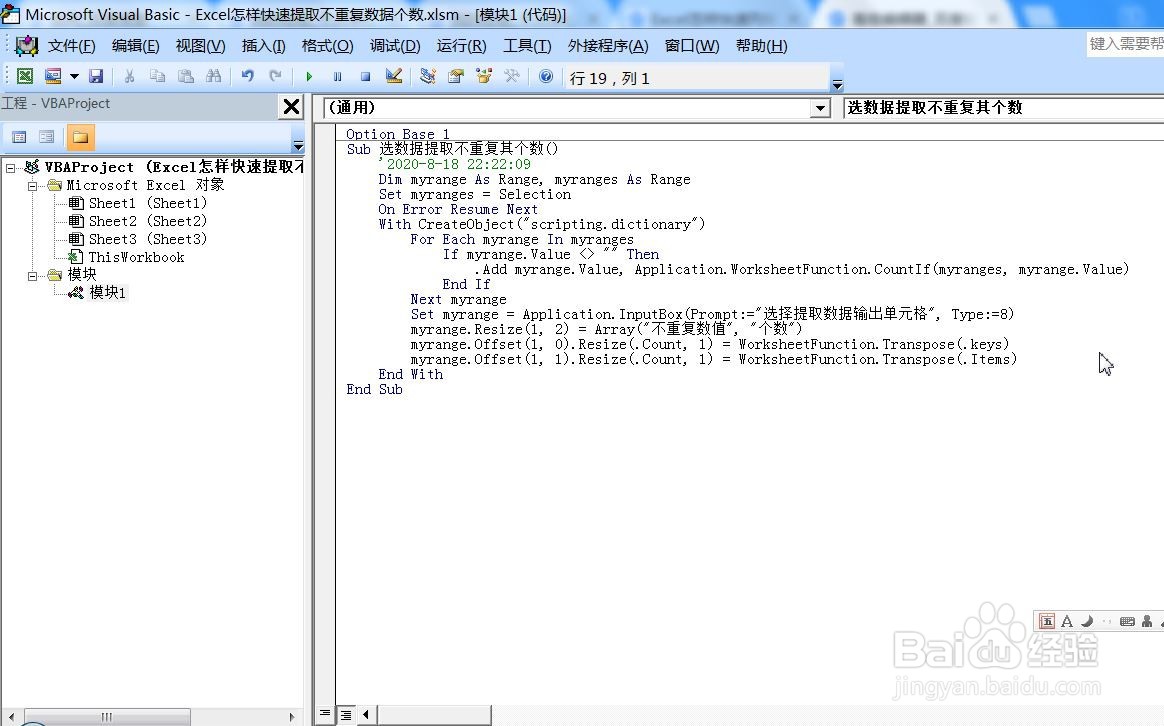Reset execution with the stop square icon
Viewport: 1164px width, 726px height.
[x=365, y=76]
